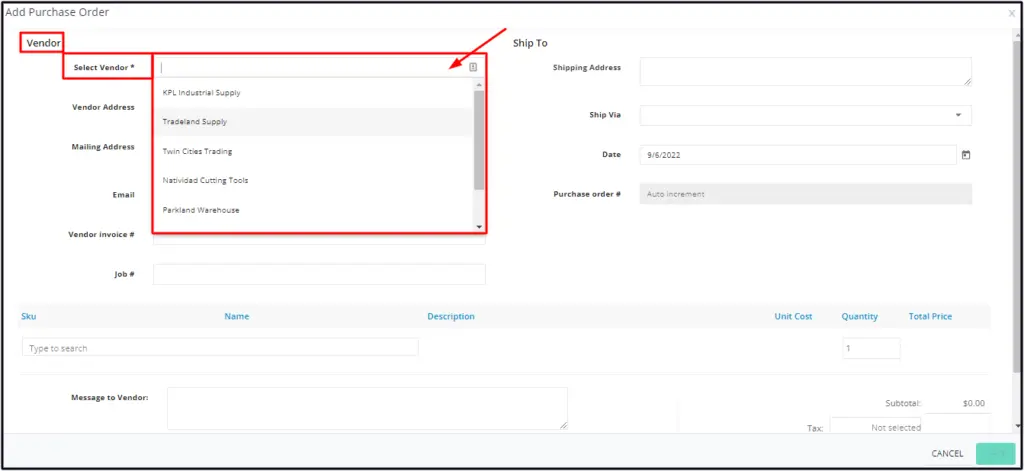The height and width of the screenshot is (471, 1024).
Task: Click the Sku column header
Action: 29,316
